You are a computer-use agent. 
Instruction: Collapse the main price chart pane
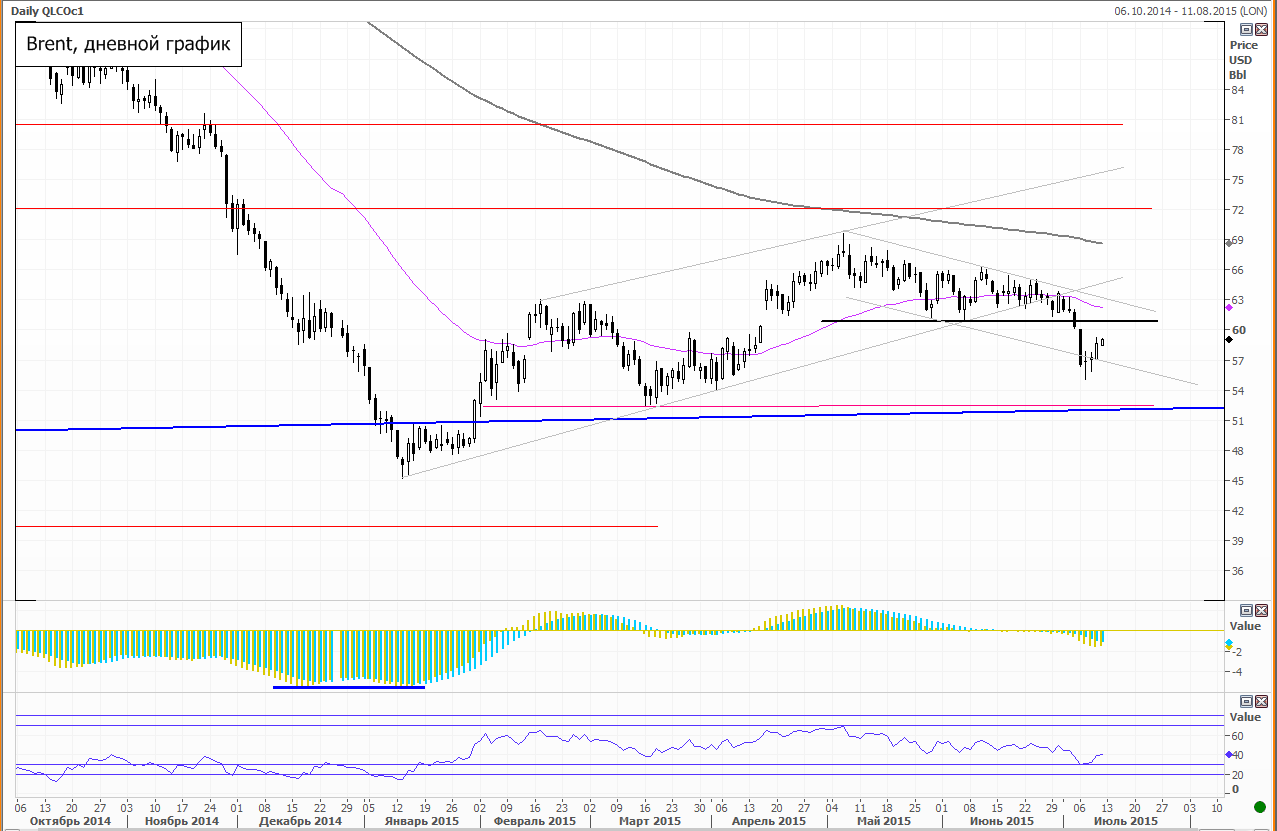1246,31
